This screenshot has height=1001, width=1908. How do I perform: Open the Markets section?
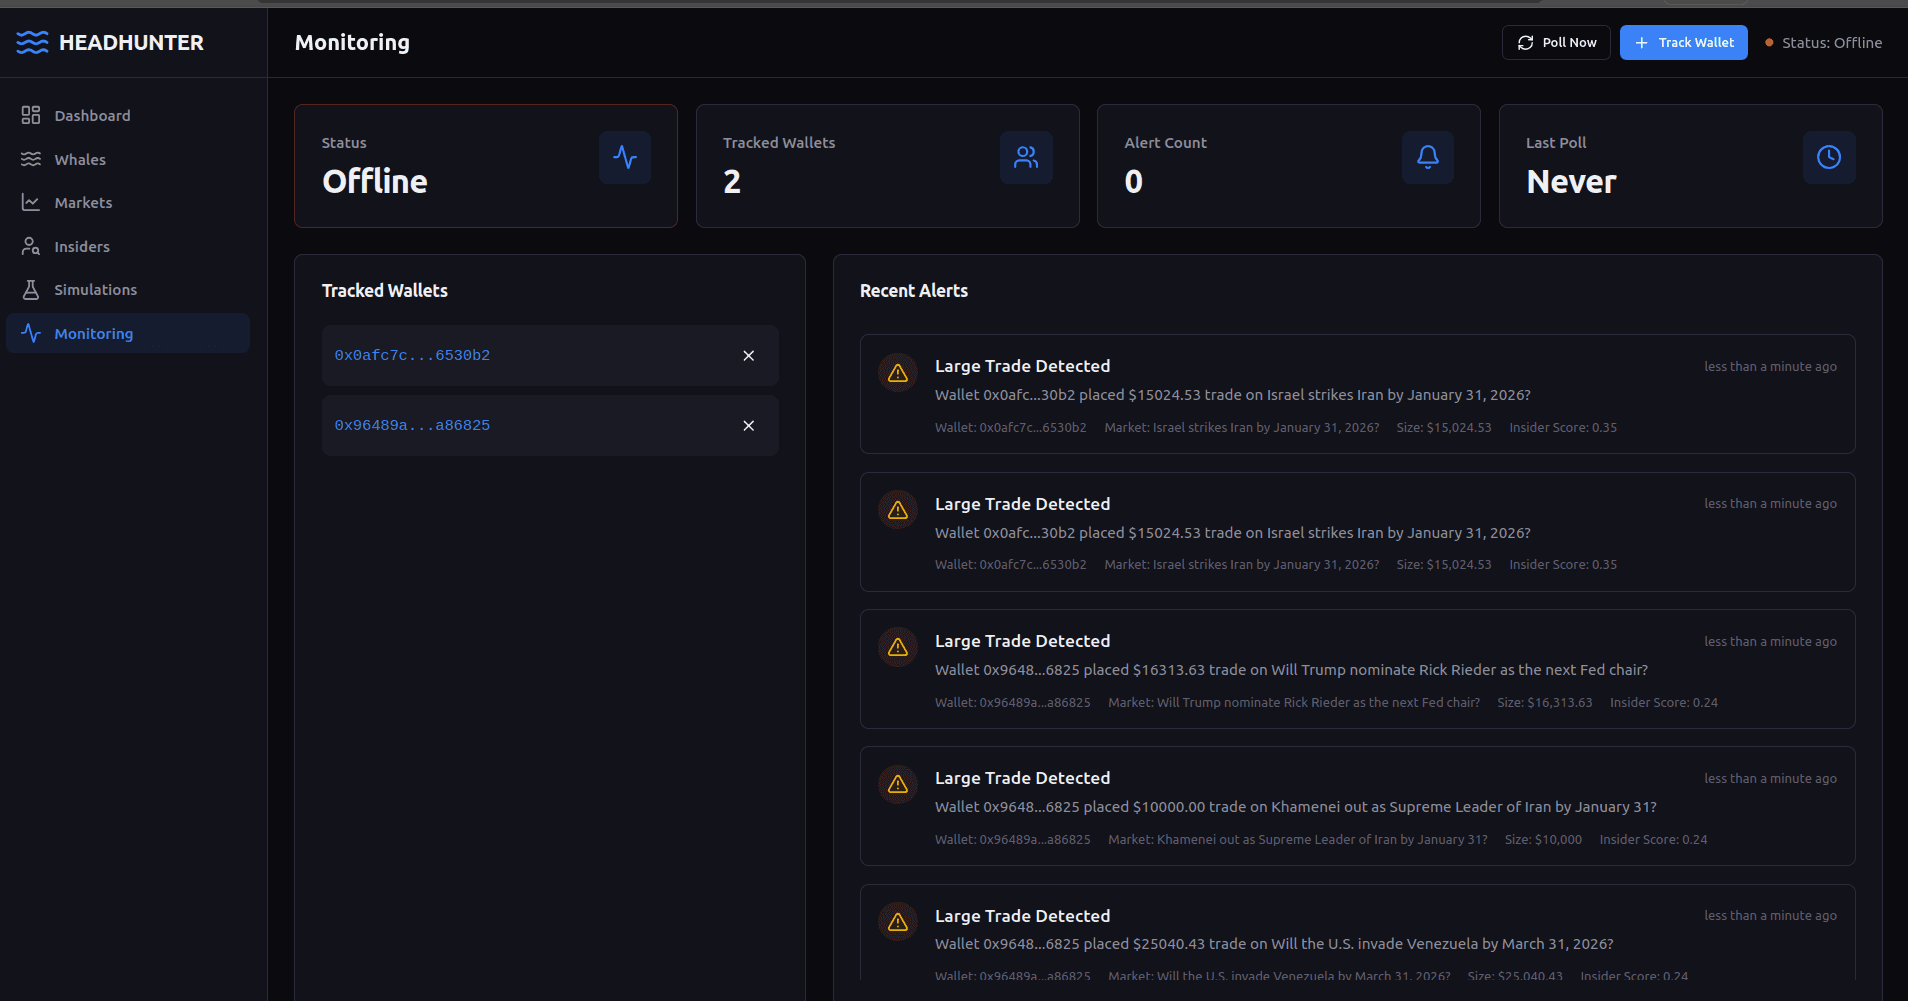[83, 203]
